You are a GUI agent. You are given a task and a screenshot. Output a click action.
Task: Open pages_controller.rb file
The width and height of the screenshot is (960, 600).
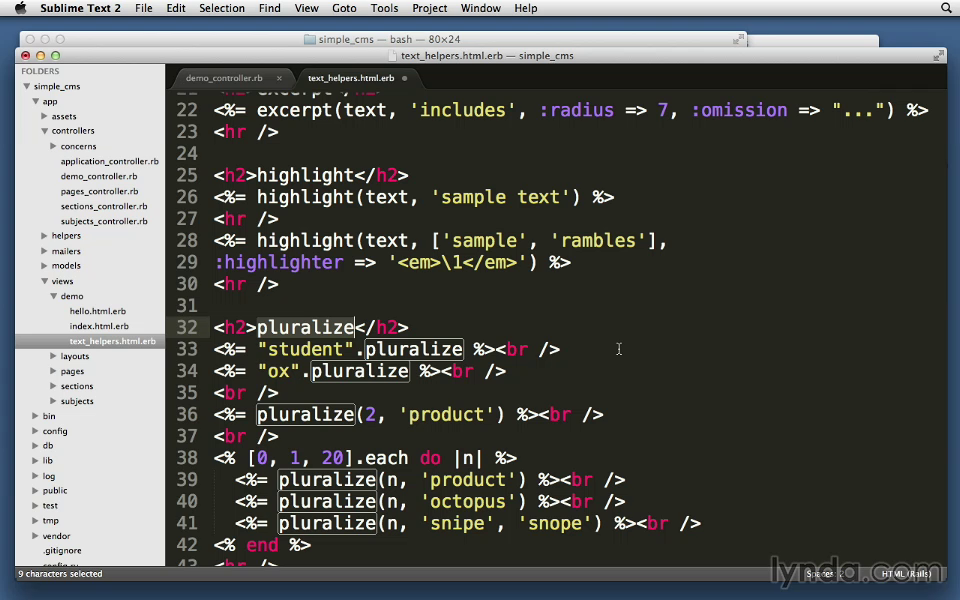[99, 191]
